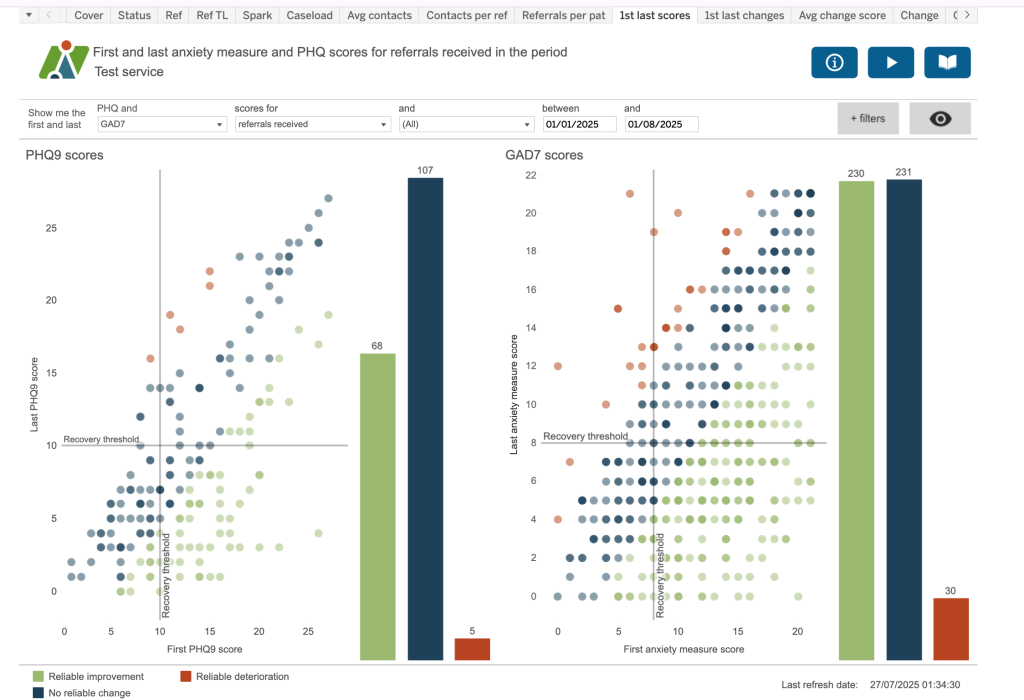Open the Avg change score tab
Viewport: 1024px width, 700px height.
842,15
